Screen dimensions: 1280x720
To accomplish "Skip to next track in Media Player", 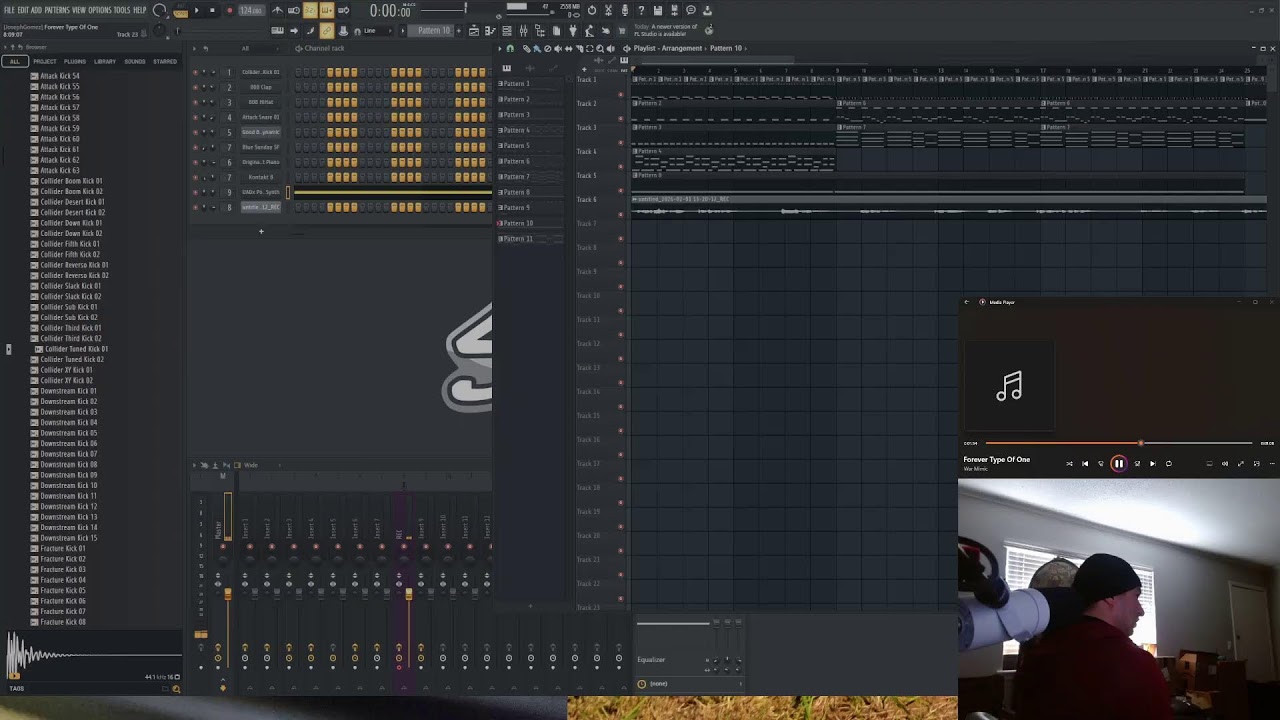I will pyautogui.click(x=1152, y=463).
